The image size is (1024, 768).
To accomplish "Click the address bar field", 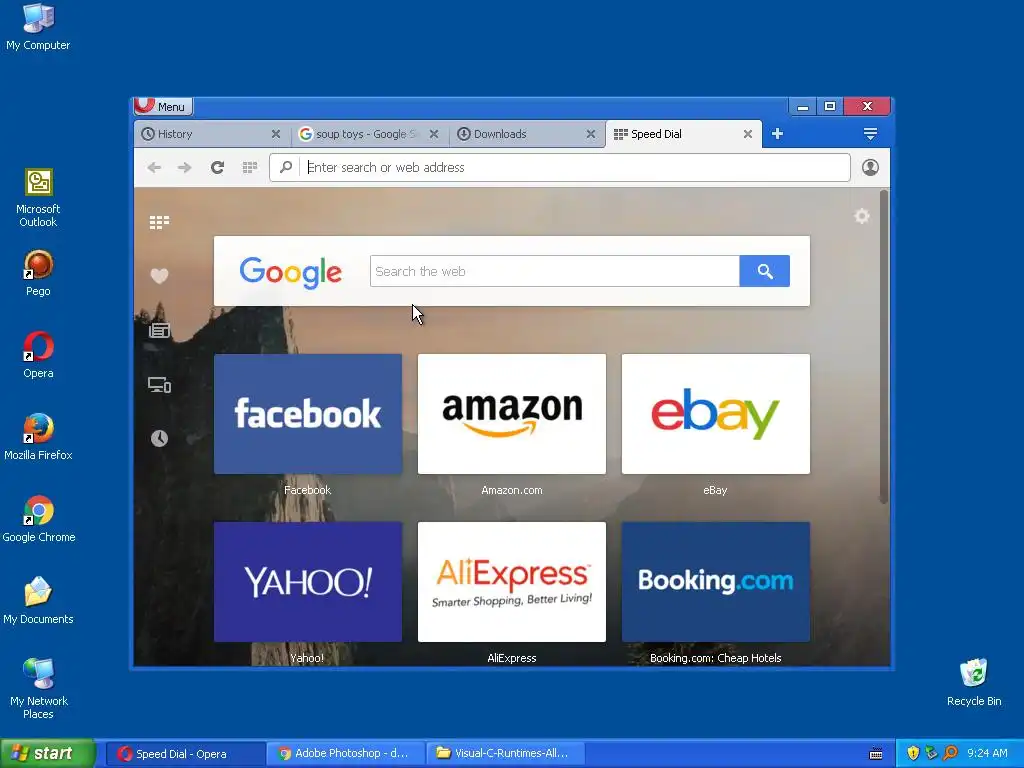I will (x=560, y=168).
